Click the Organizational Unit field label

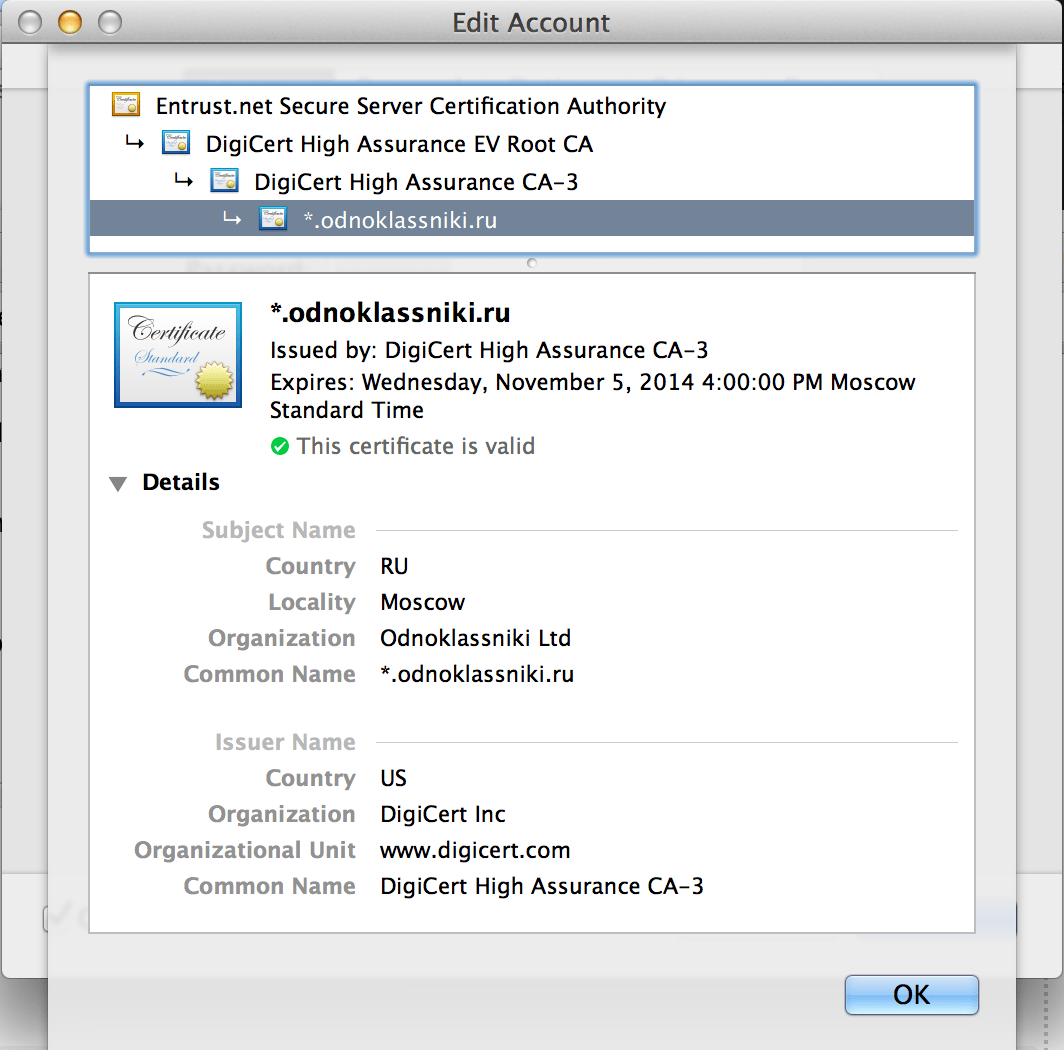pos(244,850)
